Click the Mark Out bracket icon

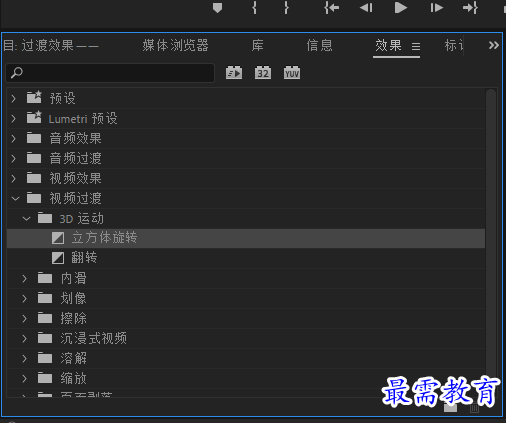pos(286,8)
